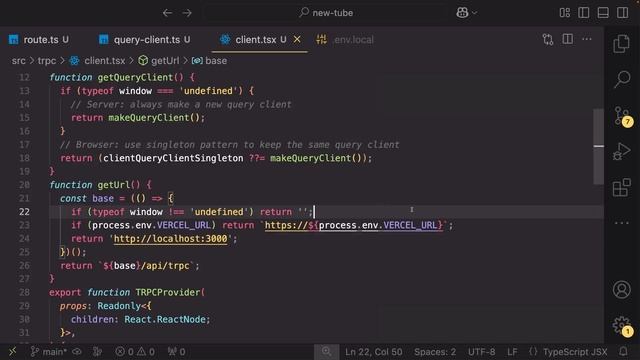Open the errors and warnings panel
This screenshot has width=640, height=360.
tap(135, 351)
